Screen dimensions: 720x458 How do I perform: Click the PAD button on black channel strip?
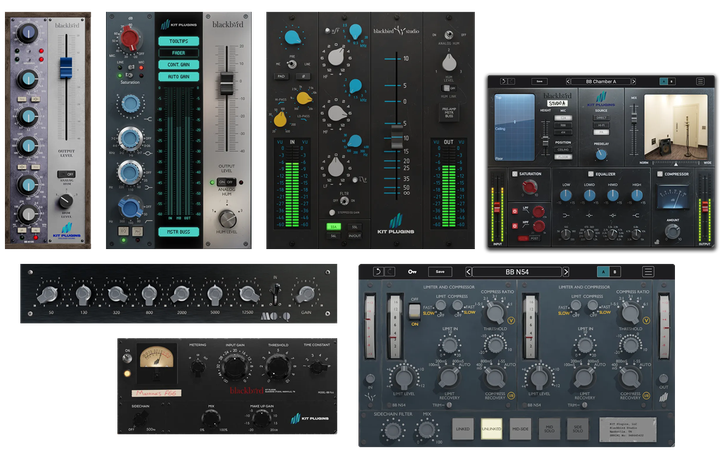[281, 76]
